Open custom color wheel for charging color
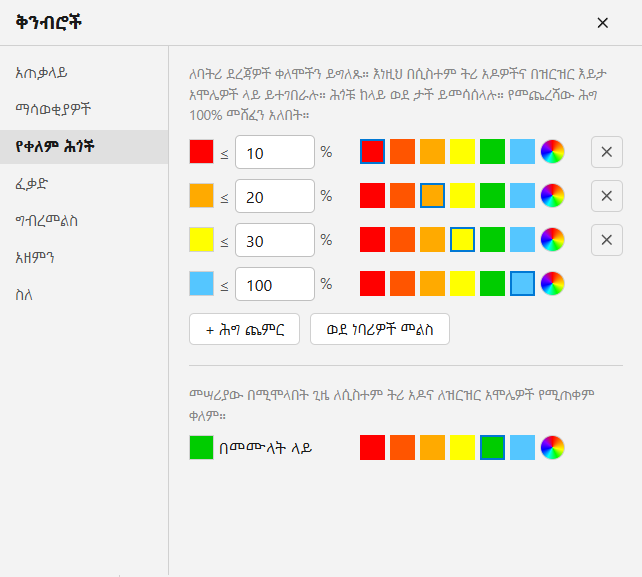This screenshot has height=577, width=642. click(x=553, y=448)
